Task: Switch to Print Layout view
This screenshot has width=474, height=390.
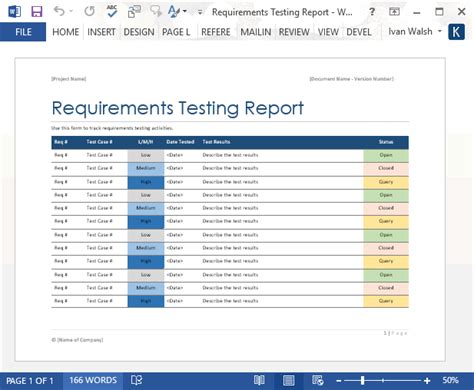Action: click(288, 380)
